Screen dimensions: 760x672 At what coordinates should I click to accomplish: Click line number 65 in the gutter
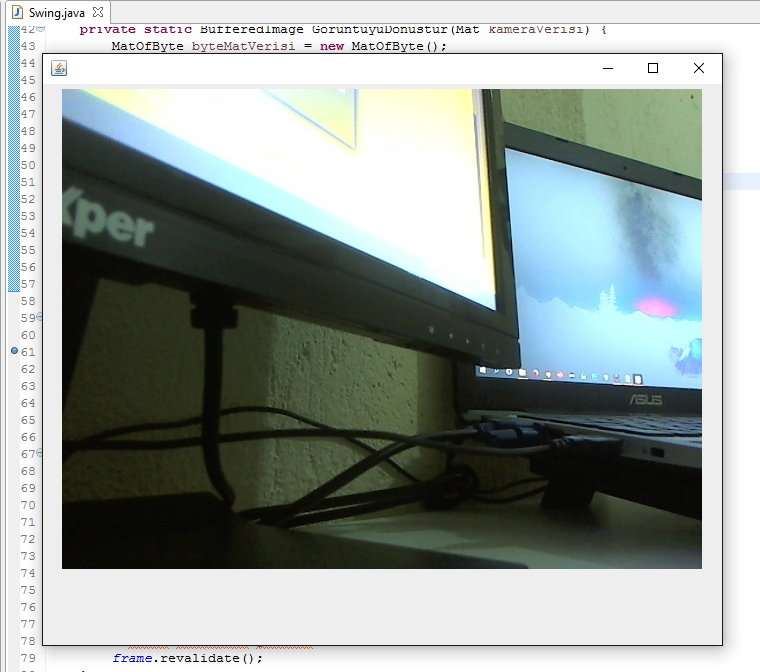pos(27,420)
